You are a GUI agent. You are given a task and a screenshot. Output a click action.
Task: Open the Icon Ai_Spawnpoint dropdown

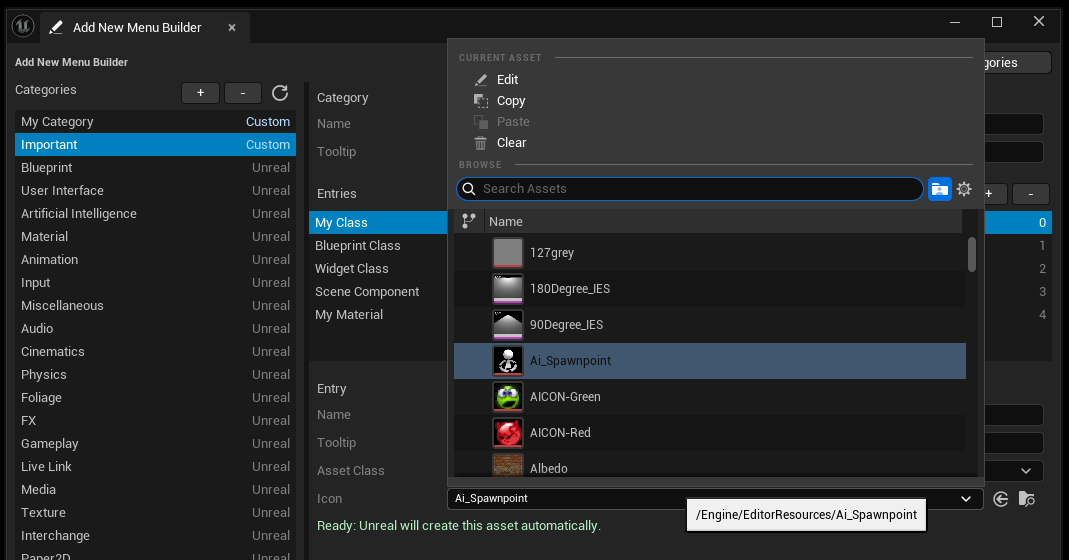tap(715, 499)
